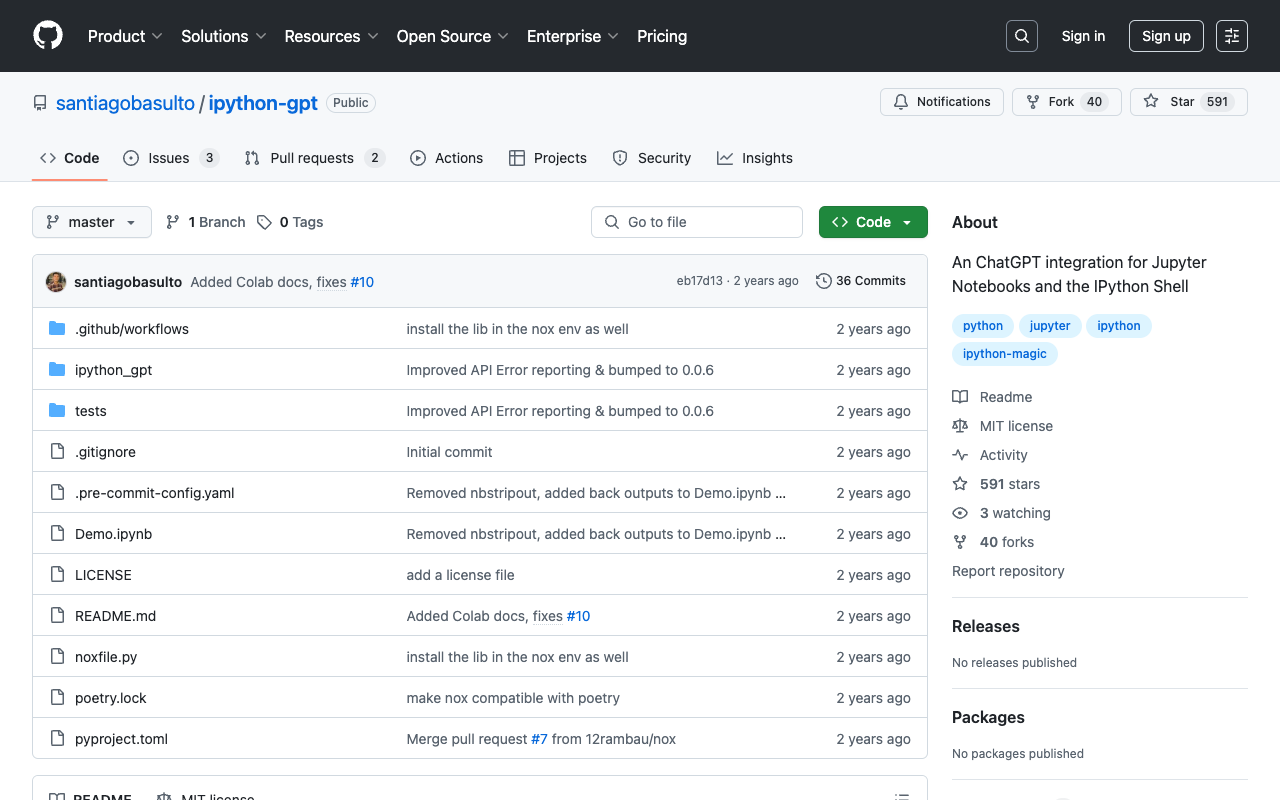Click the file icon next to poetry.lock
This screenshot has height=800, width=1280.
[x=57, y=698]
